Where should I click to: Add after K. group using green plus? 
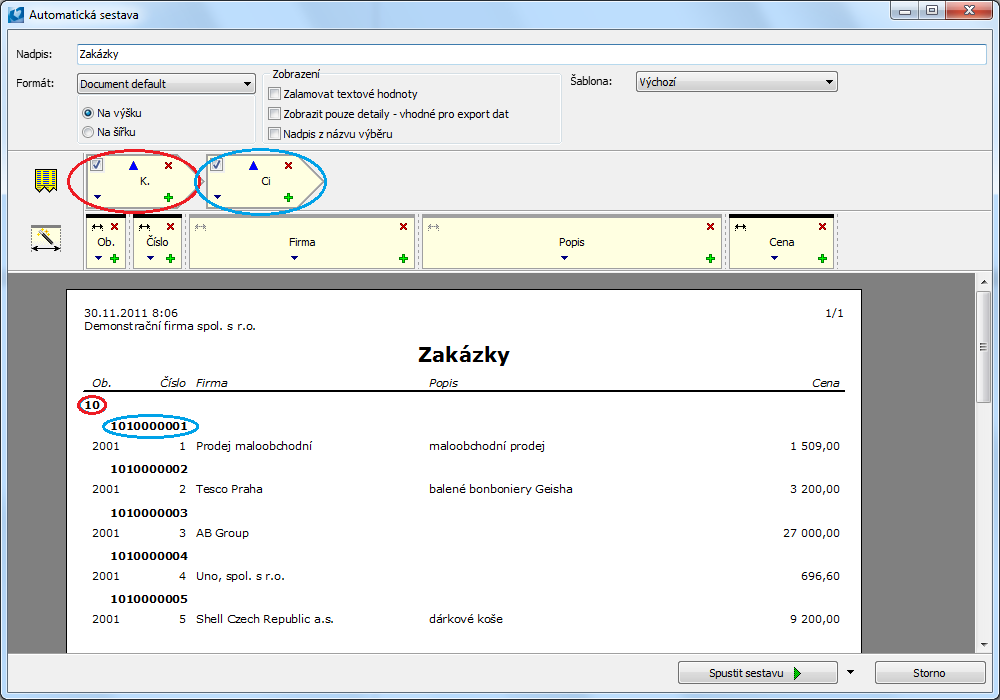point(168,198)
